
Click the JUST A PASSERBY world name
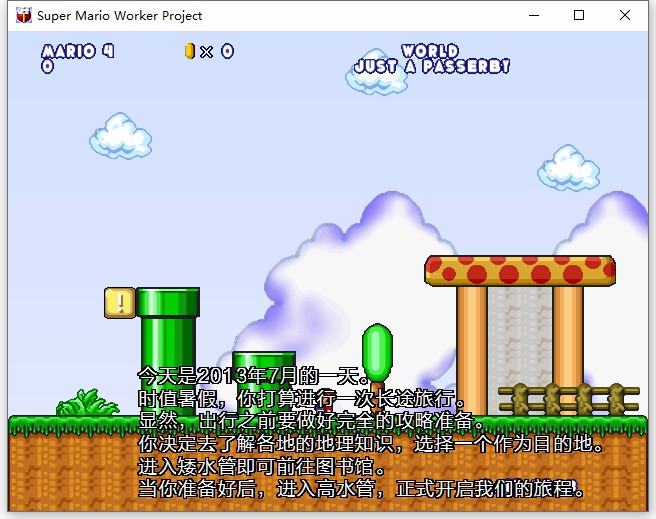tap(432, 66)
